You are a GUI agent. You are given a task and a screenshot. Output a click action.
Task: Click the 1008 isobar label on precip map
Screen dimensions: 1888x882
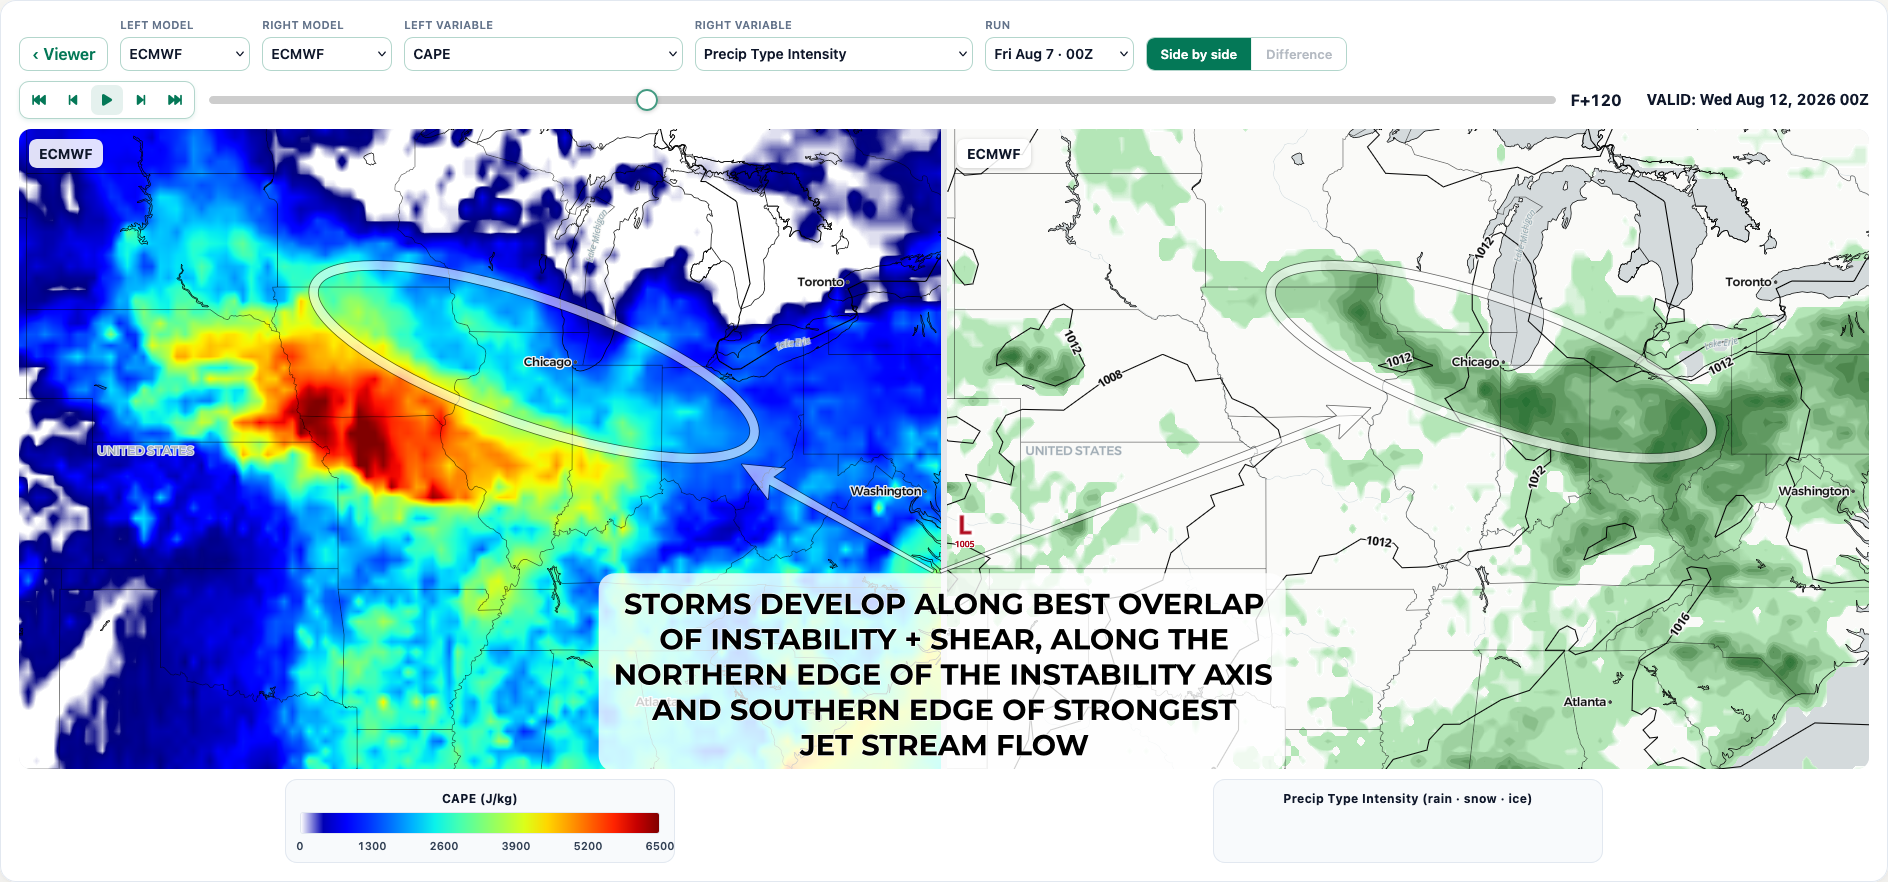1110,378
